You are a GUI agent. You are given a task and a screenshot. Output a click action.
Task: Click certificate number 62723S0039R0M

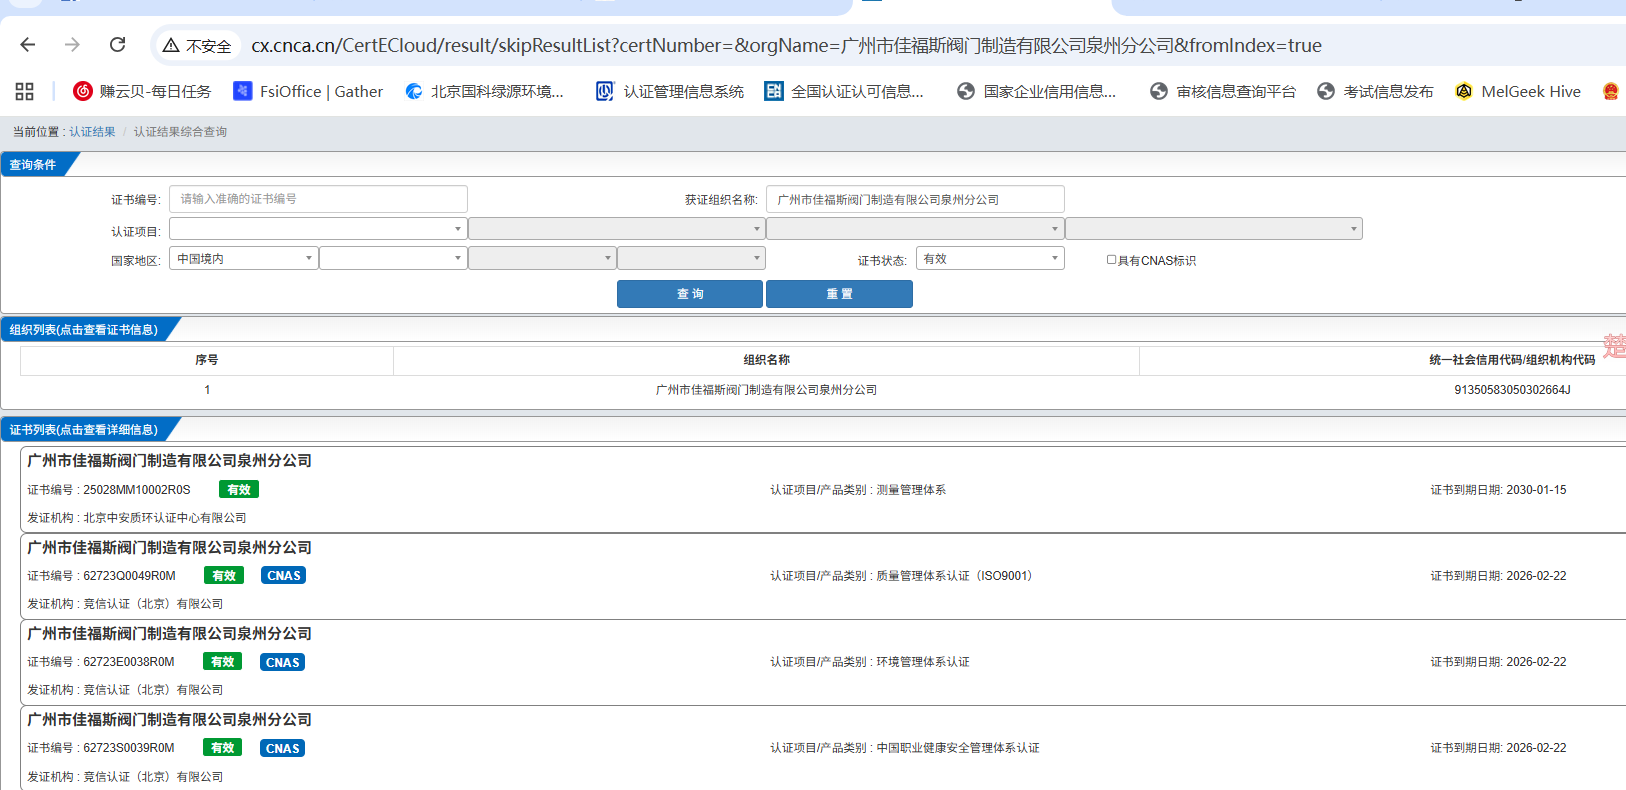(129, 748)
